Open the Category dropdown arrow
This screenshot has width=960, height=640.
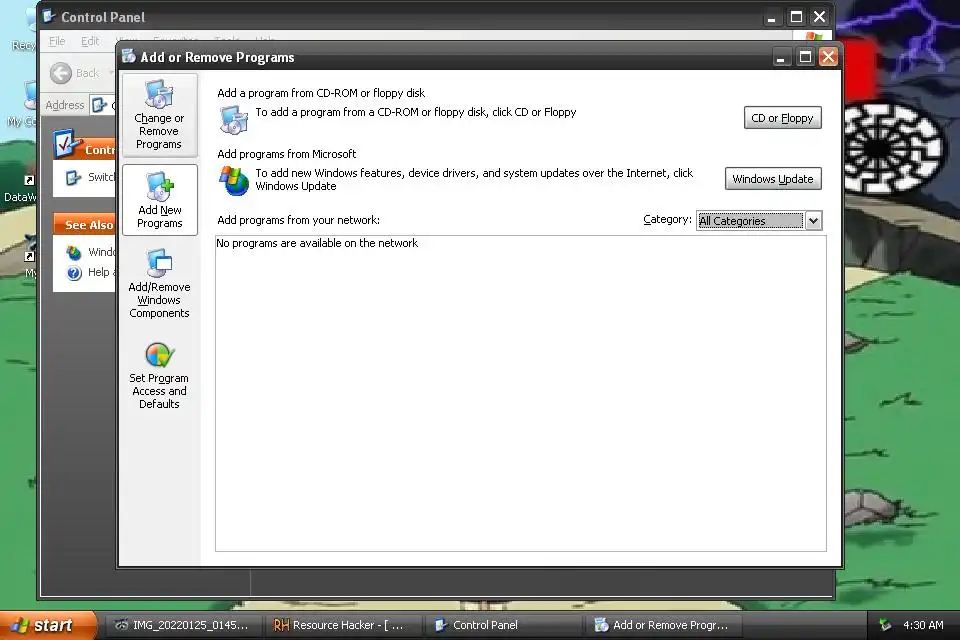tap(813, 220)
